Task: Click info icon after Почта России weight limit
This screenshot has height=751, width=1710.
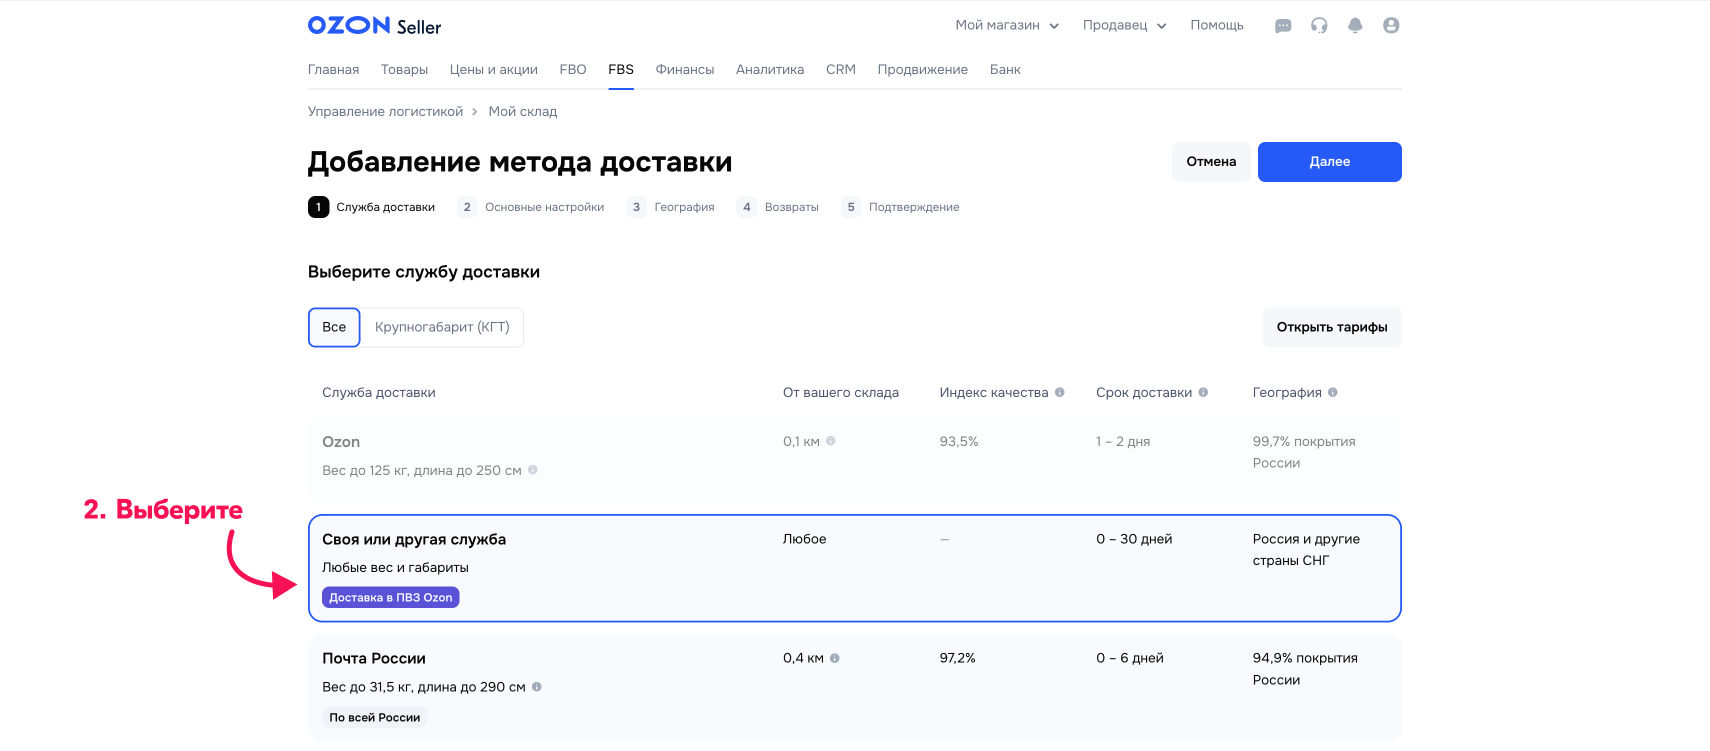Action: pyautogui.click(x=537, y=687)
